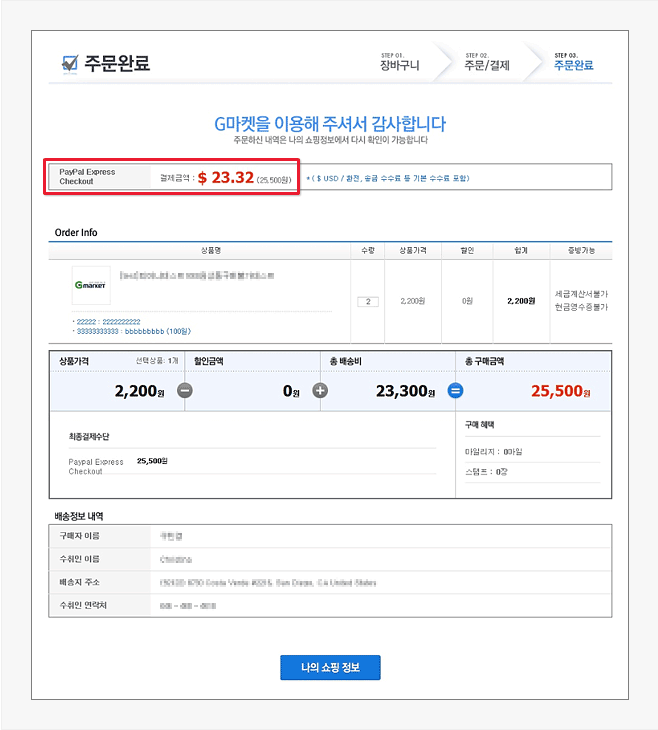Image resolution: width=658 pixels, height=730 pixels.
Task: Select STEP 01 장바구니 step
Action: point(400,62)
